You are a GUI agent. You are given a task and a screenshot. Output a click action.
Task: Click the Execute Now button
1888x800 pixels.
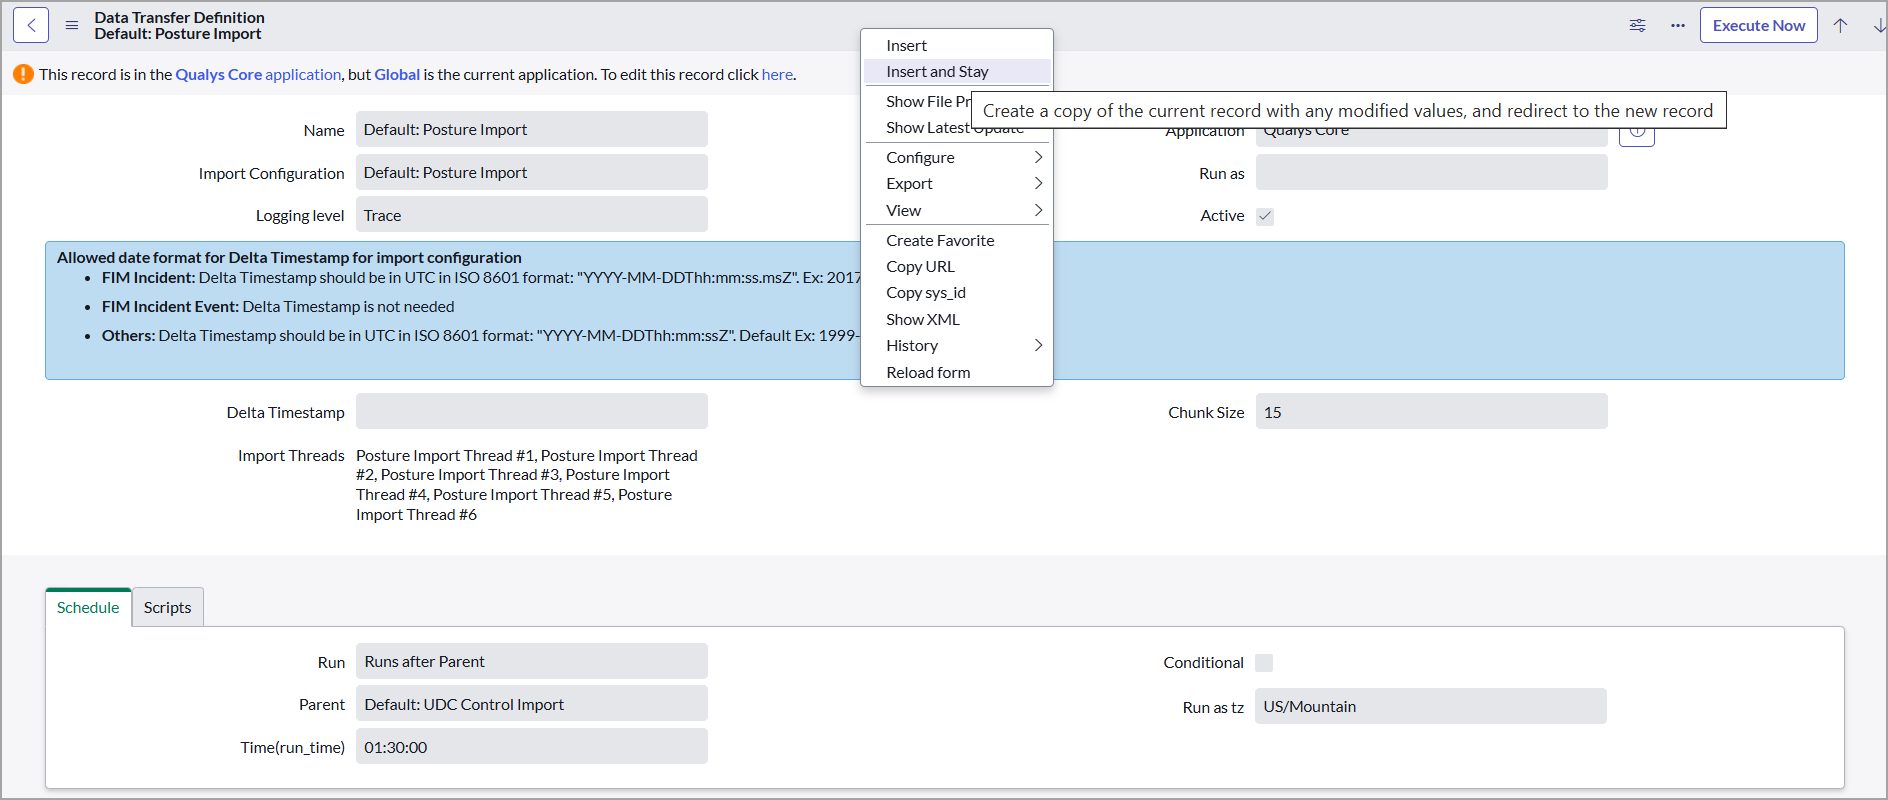point(1759,25)
